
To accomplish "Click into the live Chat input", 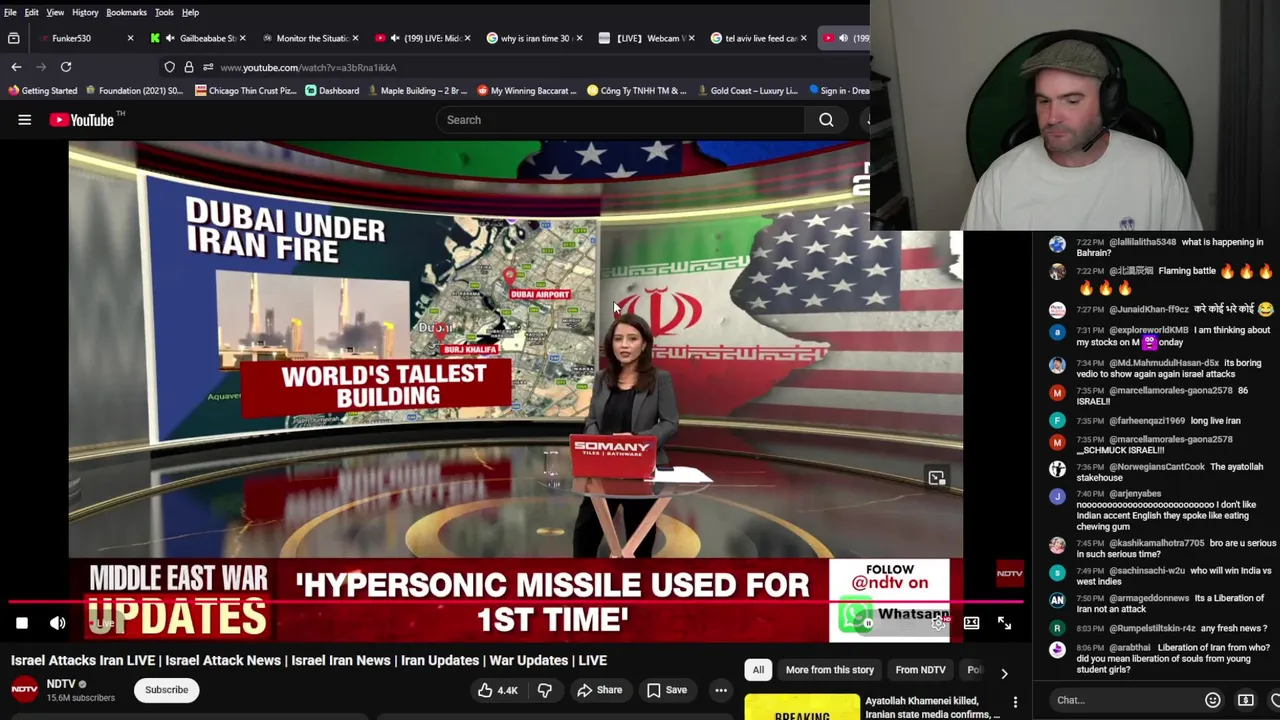I will [1125, 700].
